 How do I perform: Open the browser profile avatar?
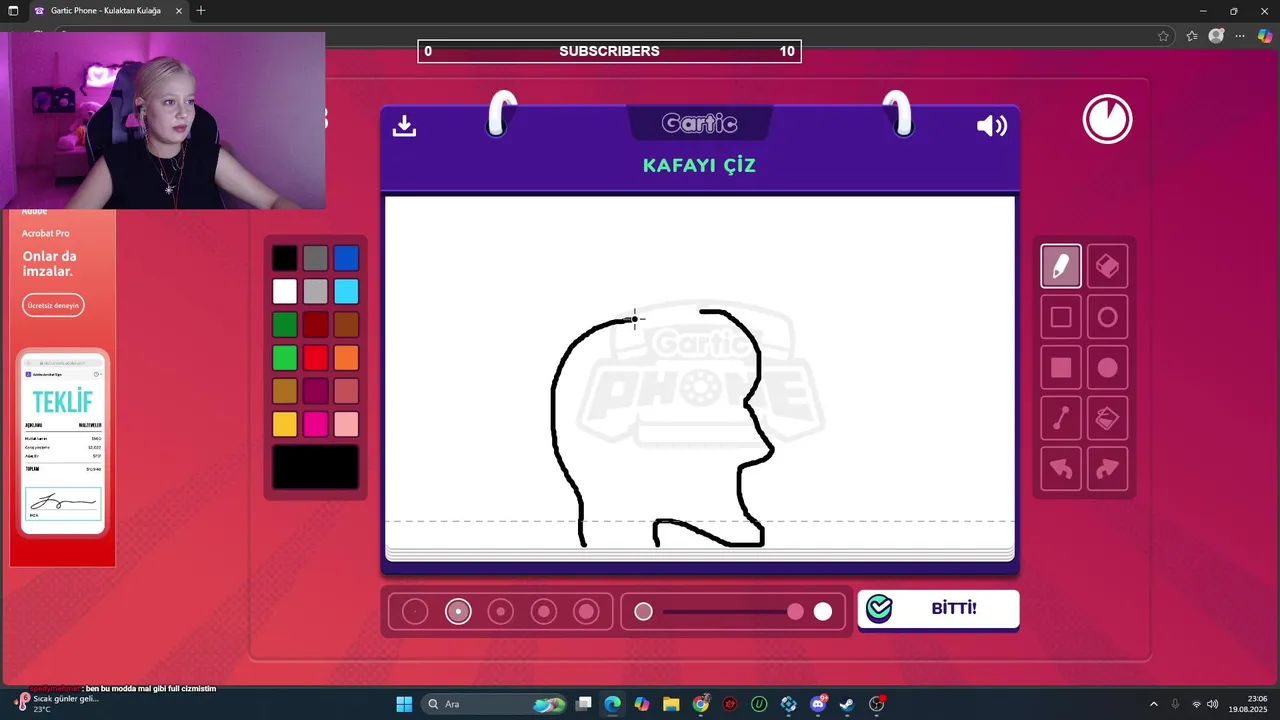click(x=1216, y=36)
